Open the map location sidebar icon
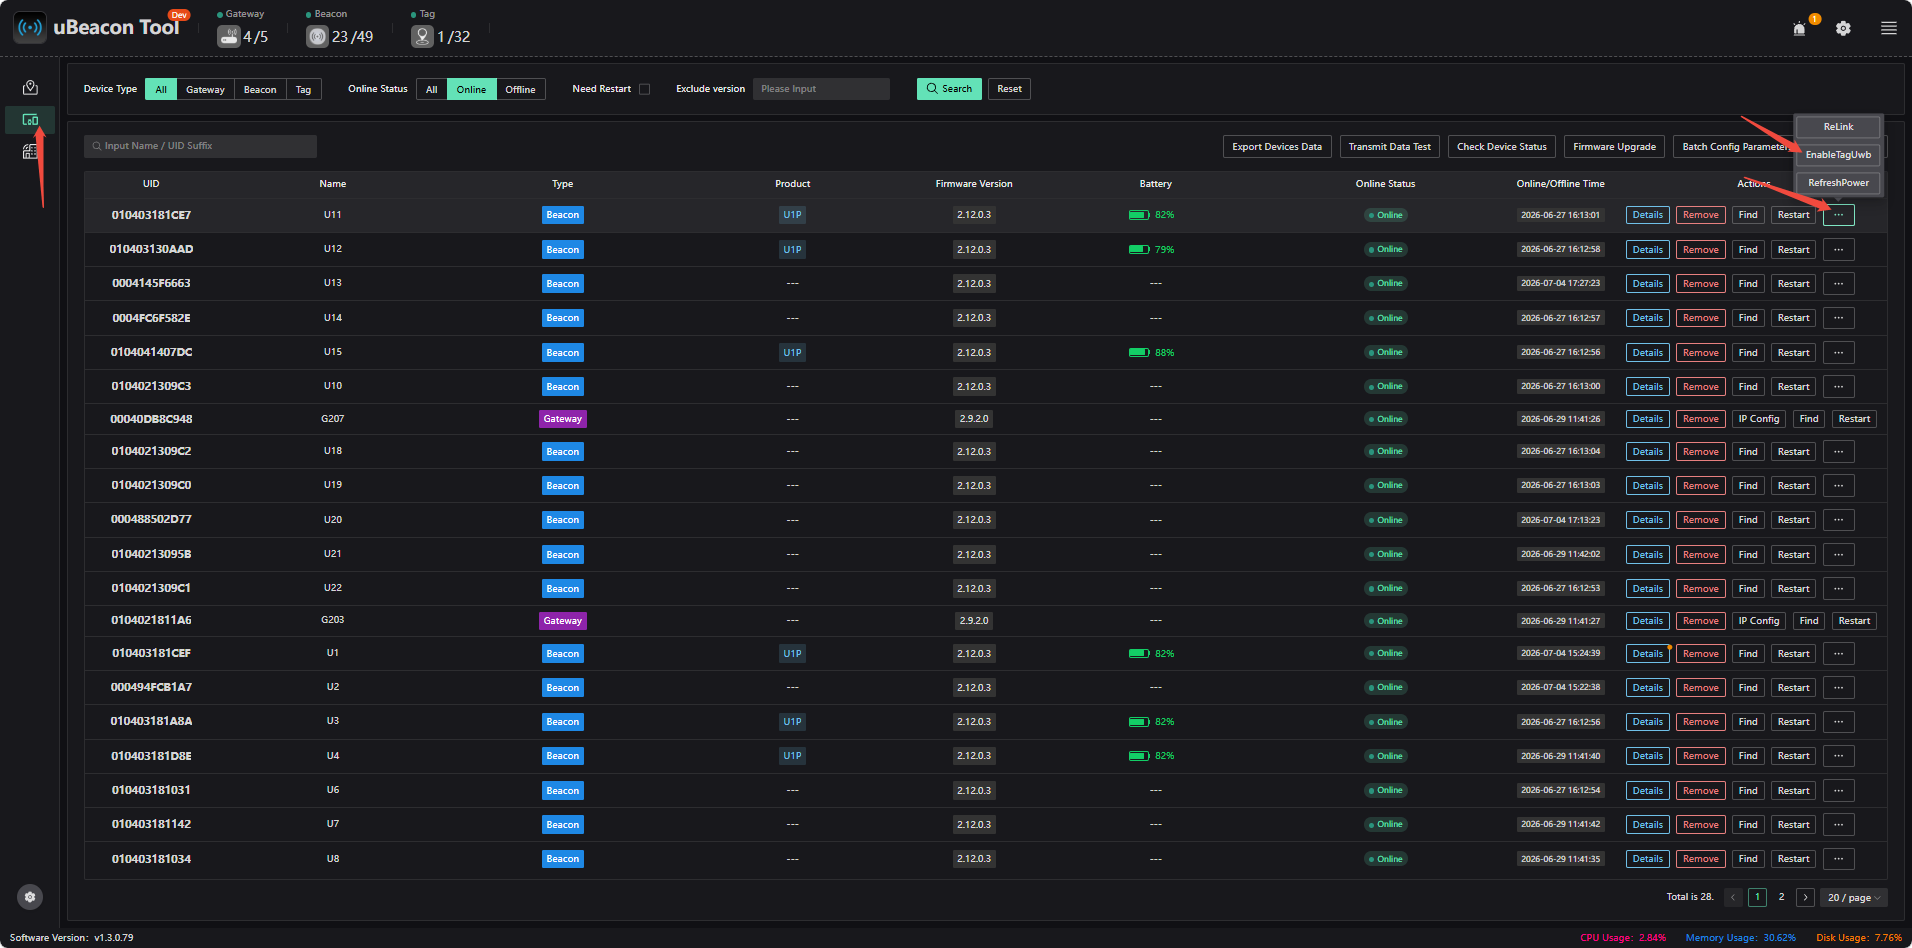The height and width of the screenshot is (948, 1912). [x=30, y=88]
